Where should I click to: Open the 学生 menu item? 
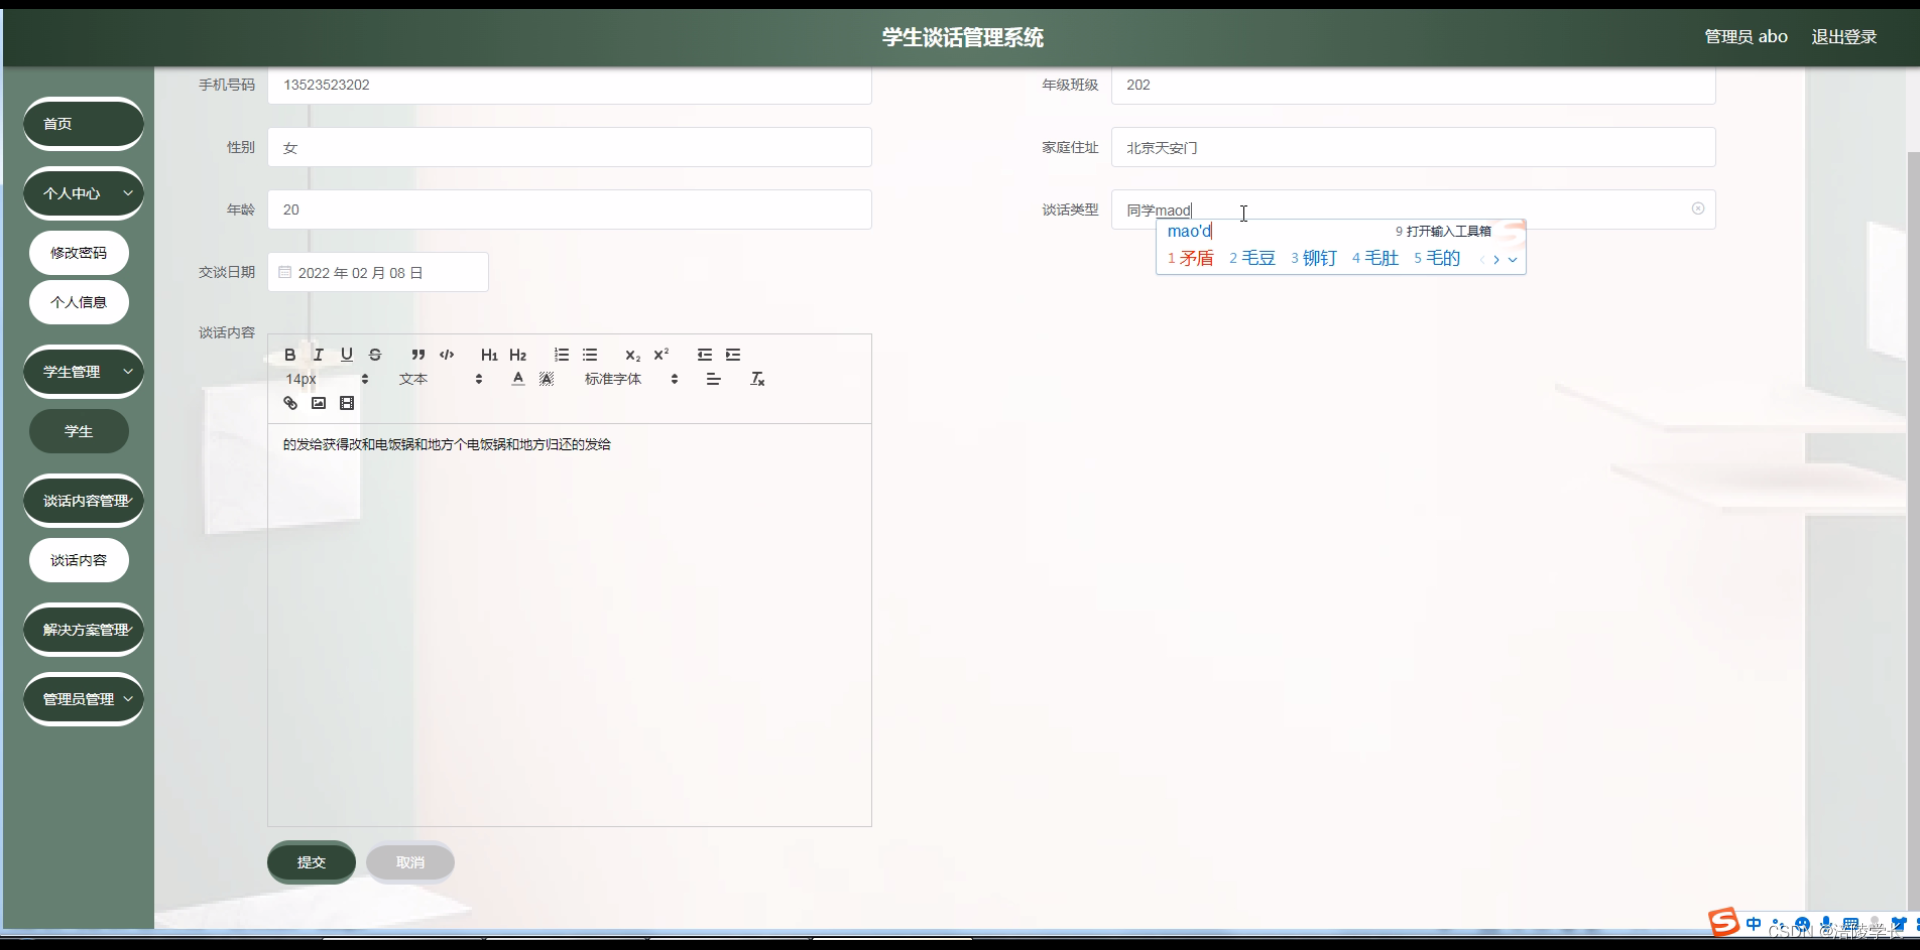(x=78, y=431)
